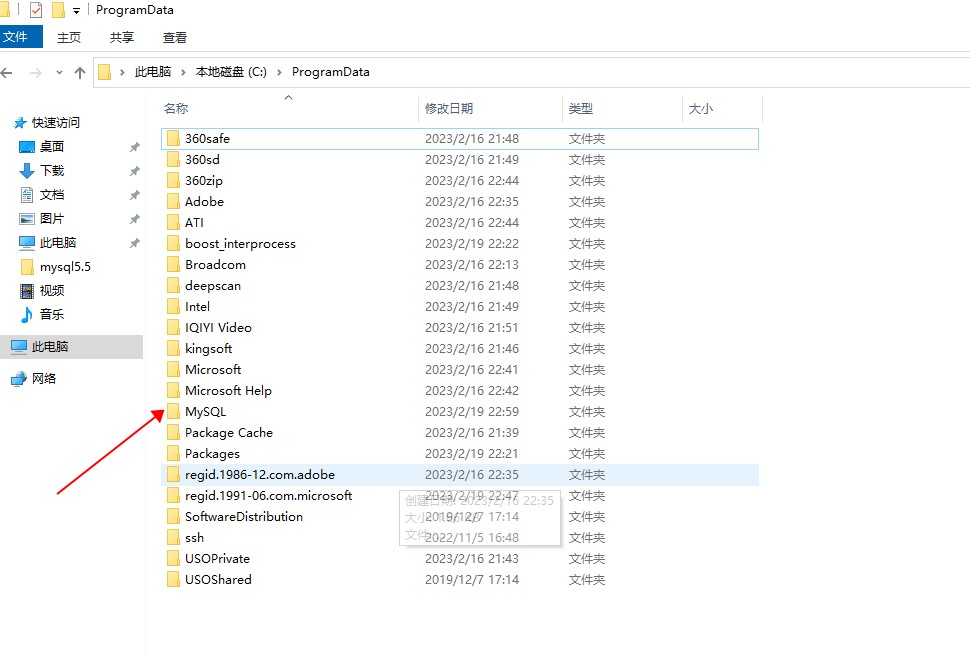Switch to the 查看 ribbon tab
970x656 pixels.
(175, 38)
